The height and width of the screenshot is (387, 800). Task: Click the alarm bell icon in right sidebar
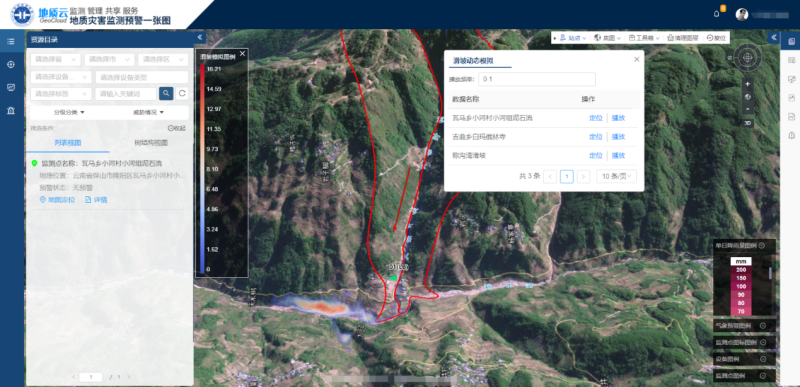[x=791, y=135]
